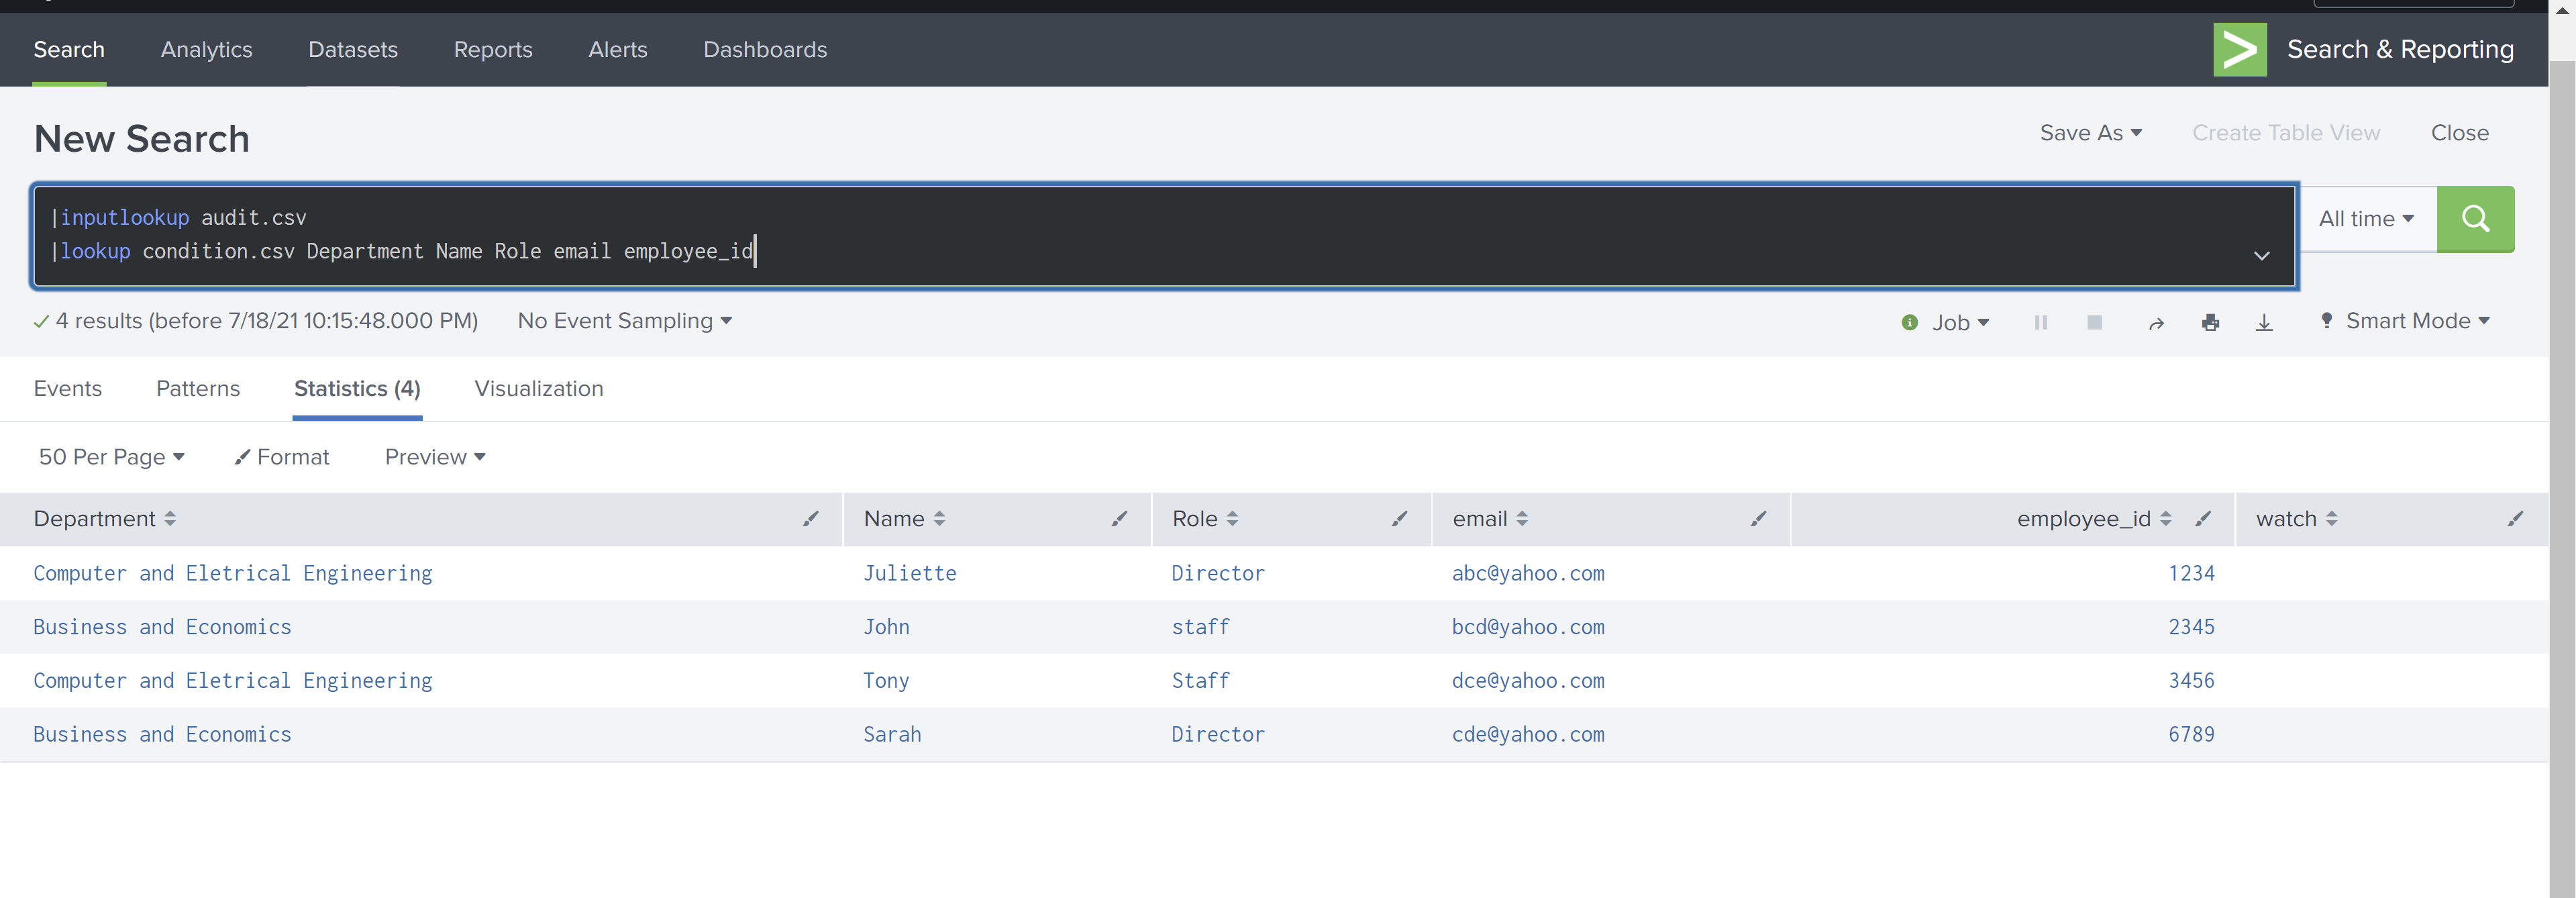Image resolution: width=2576 pixels, height=898 pixels.
Task: Export the search results
Action: [2264, 322]
